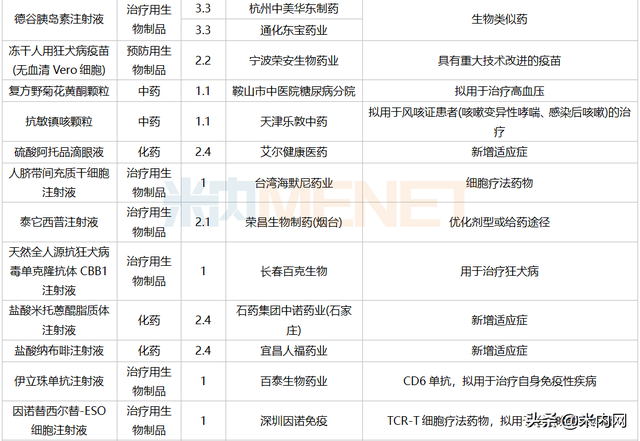Image resolution: width=640 pixels, height=441 pixels.
Task: Select '中药' in the 复方野菊花黄酮颗粒 row
Action: click(x=149, y=91)
